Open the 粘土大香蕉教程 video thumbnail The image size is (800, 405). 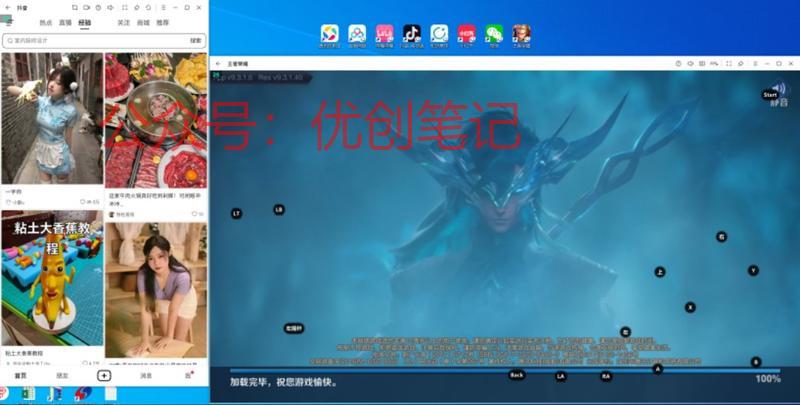(52, 278)
